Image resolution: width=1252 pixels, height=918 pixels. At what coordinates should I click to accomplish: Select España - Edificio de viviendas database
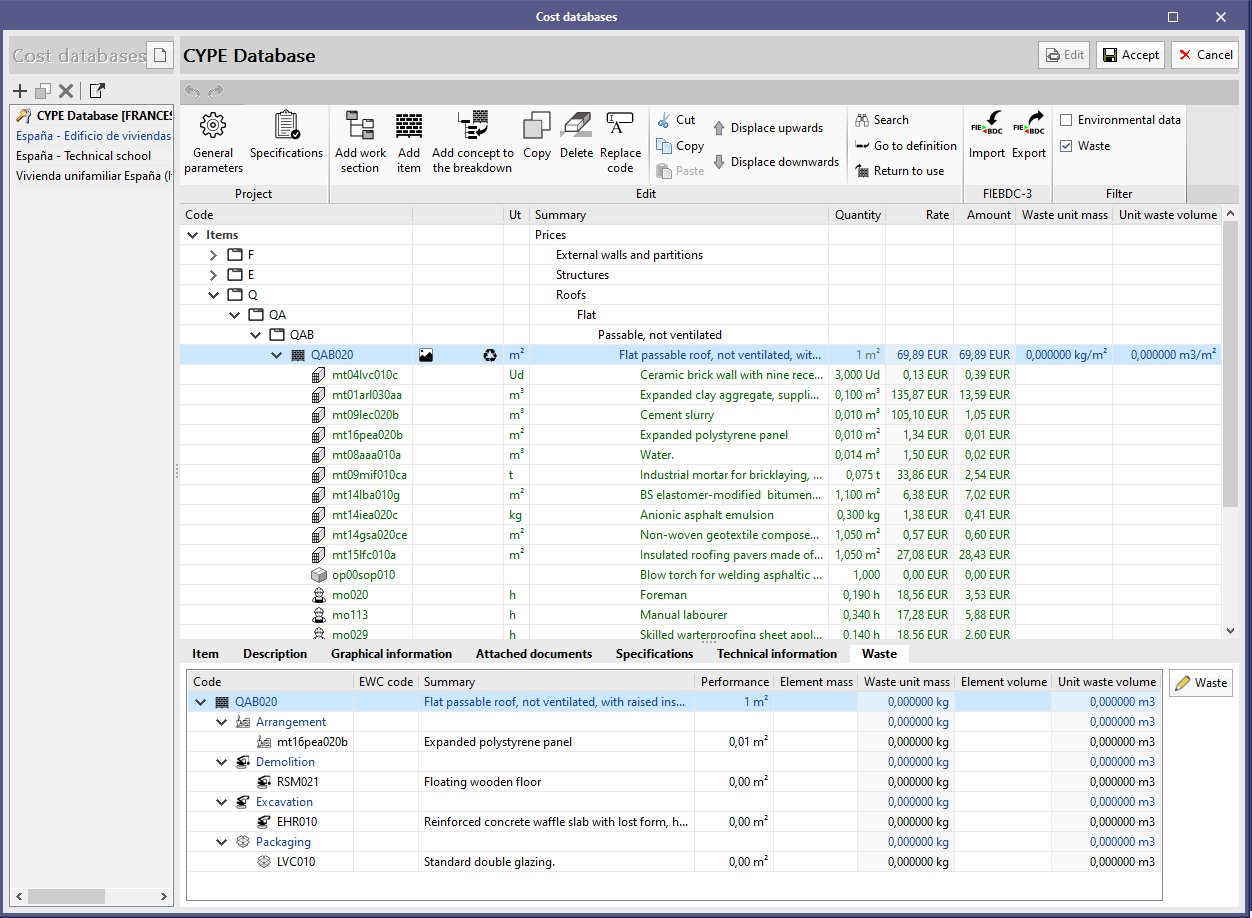pyautogui.click(x=92, y=136)
